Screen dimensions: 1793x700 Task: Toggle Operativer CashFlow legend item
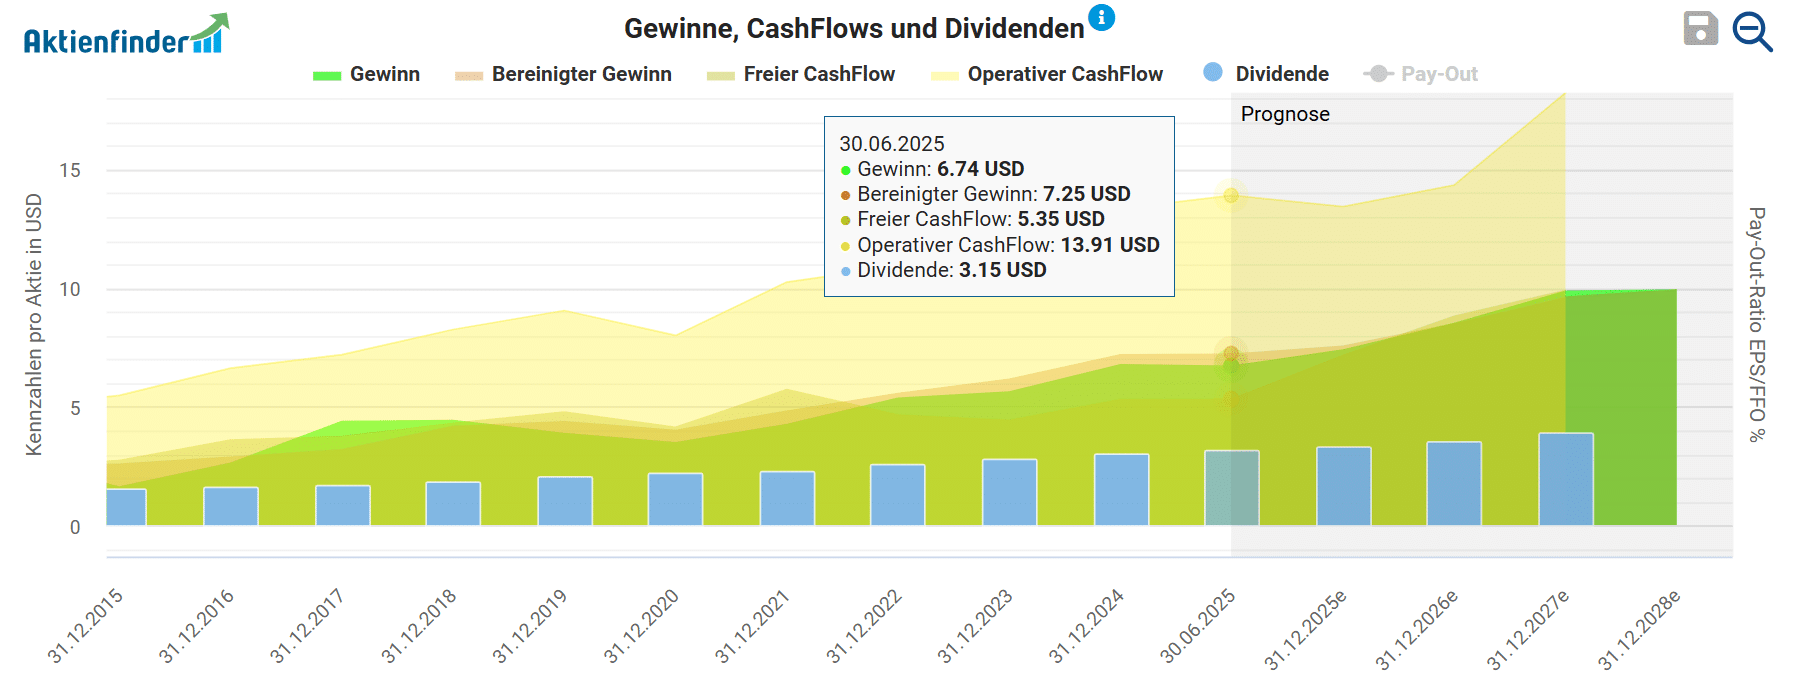tap(1065, 74)
